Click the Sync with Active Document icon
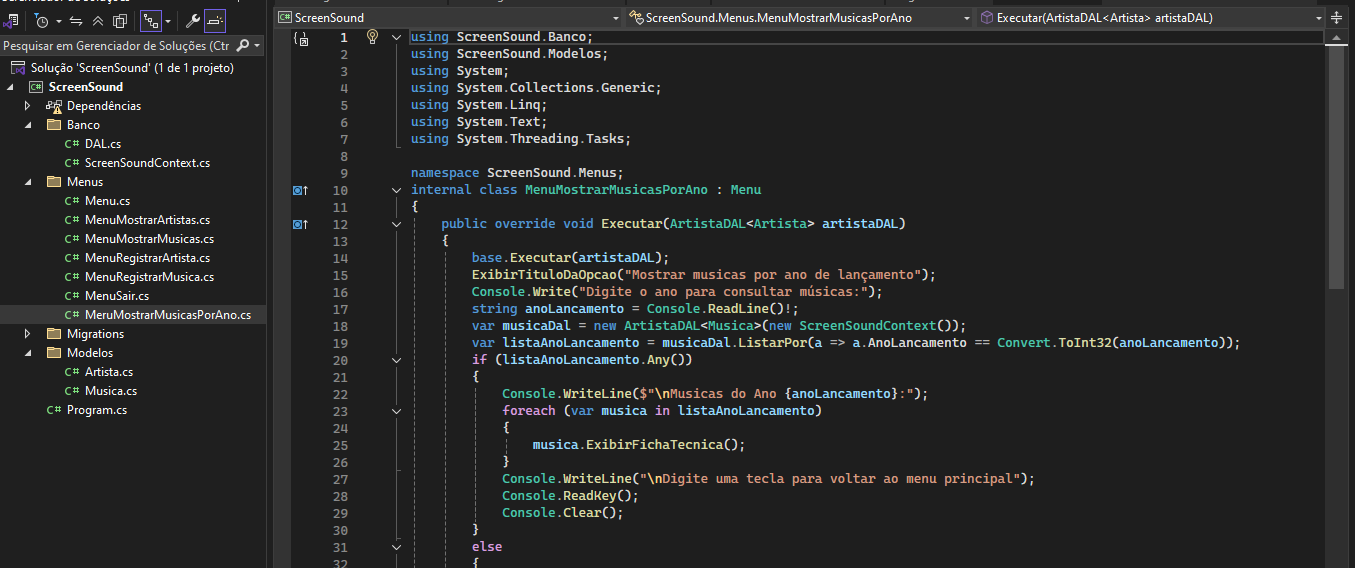The height and width of the screenshot is (568, 1355). coord(76,20)
